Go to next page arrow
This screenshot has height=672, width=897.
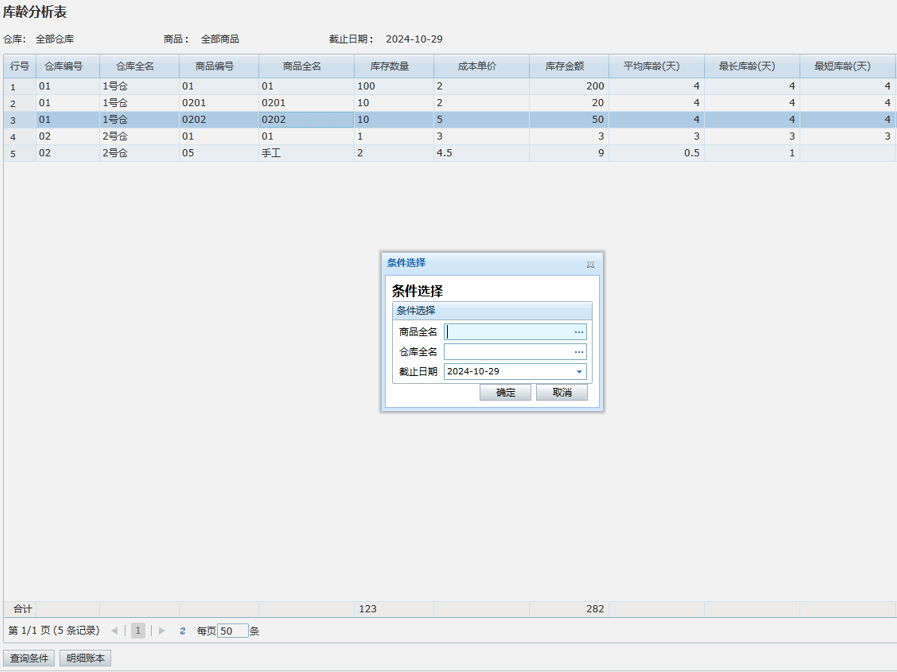pyautogui.click(x=162, y=631)
